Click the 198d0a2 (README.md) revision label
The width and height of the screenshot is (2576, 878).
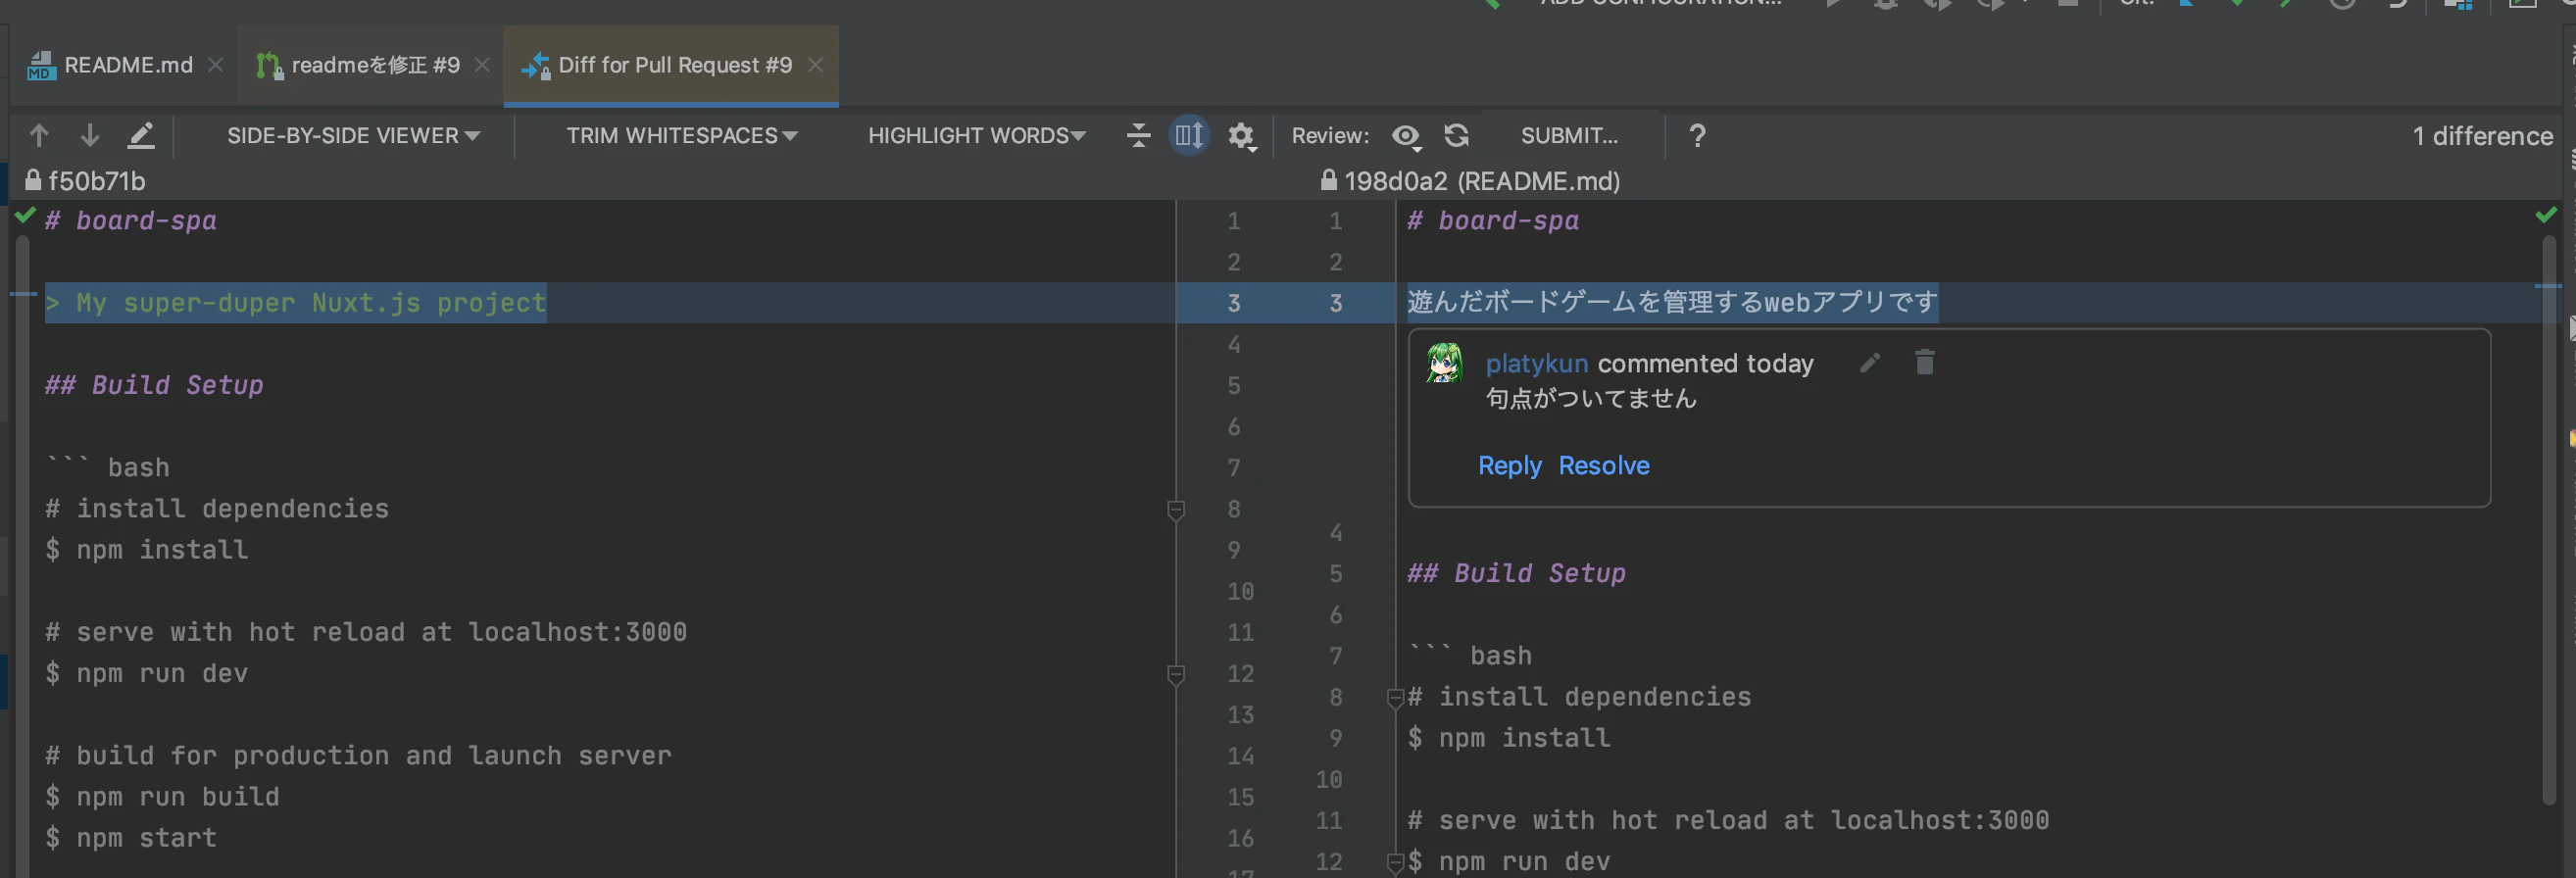[1482, 181]
